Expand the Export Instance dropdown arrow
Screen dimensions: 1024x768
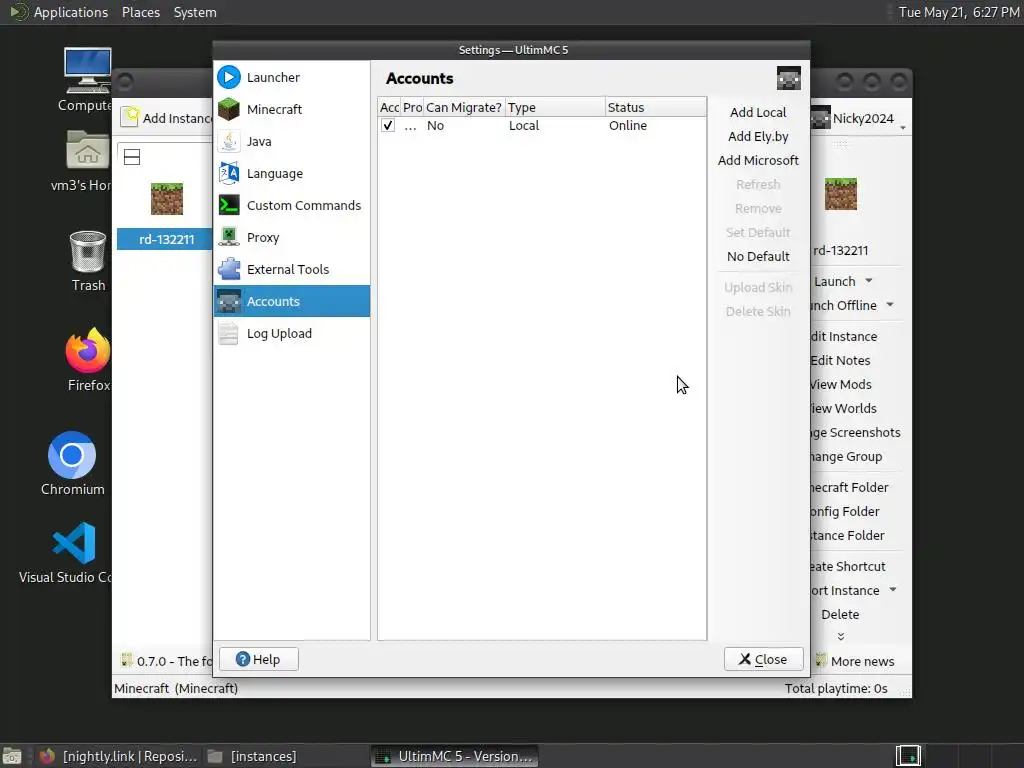[892, 590]
